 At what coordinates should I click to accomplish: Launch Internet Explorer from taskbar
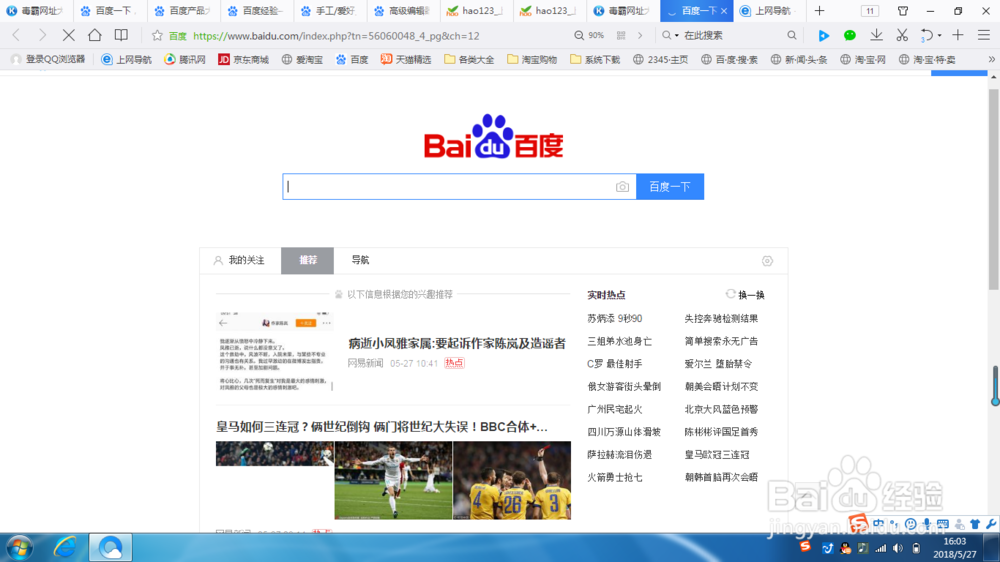tap(65, 547)
